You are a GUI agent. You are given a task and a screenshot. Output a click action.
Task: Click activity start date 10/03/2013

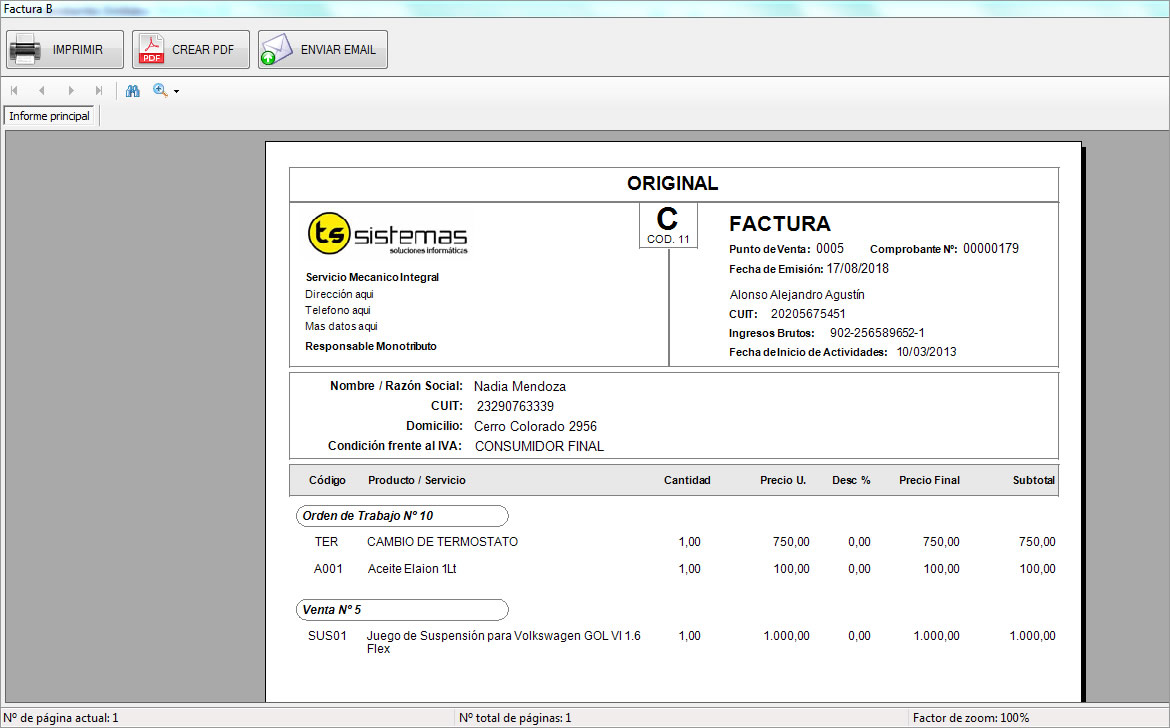(926, 352)
